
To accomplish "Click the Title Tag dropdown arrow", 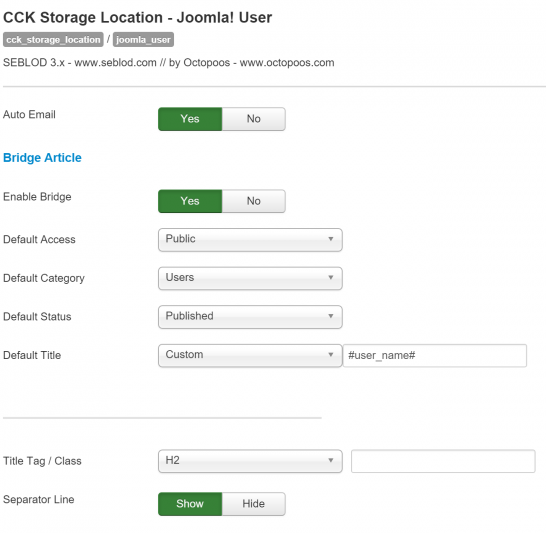I will [x=330, y=460].
